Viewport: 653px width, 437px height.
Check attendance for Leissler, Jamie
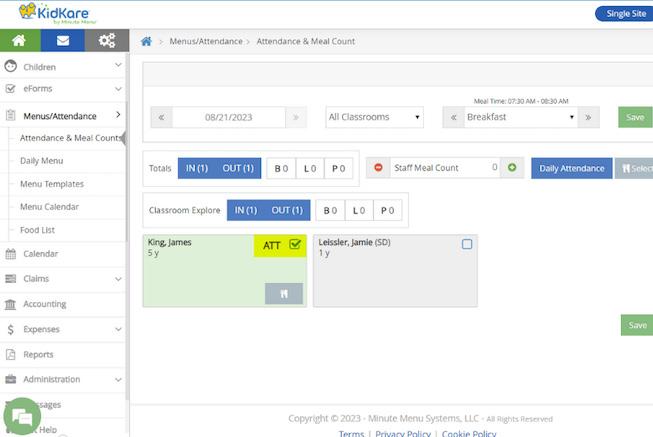467,244
